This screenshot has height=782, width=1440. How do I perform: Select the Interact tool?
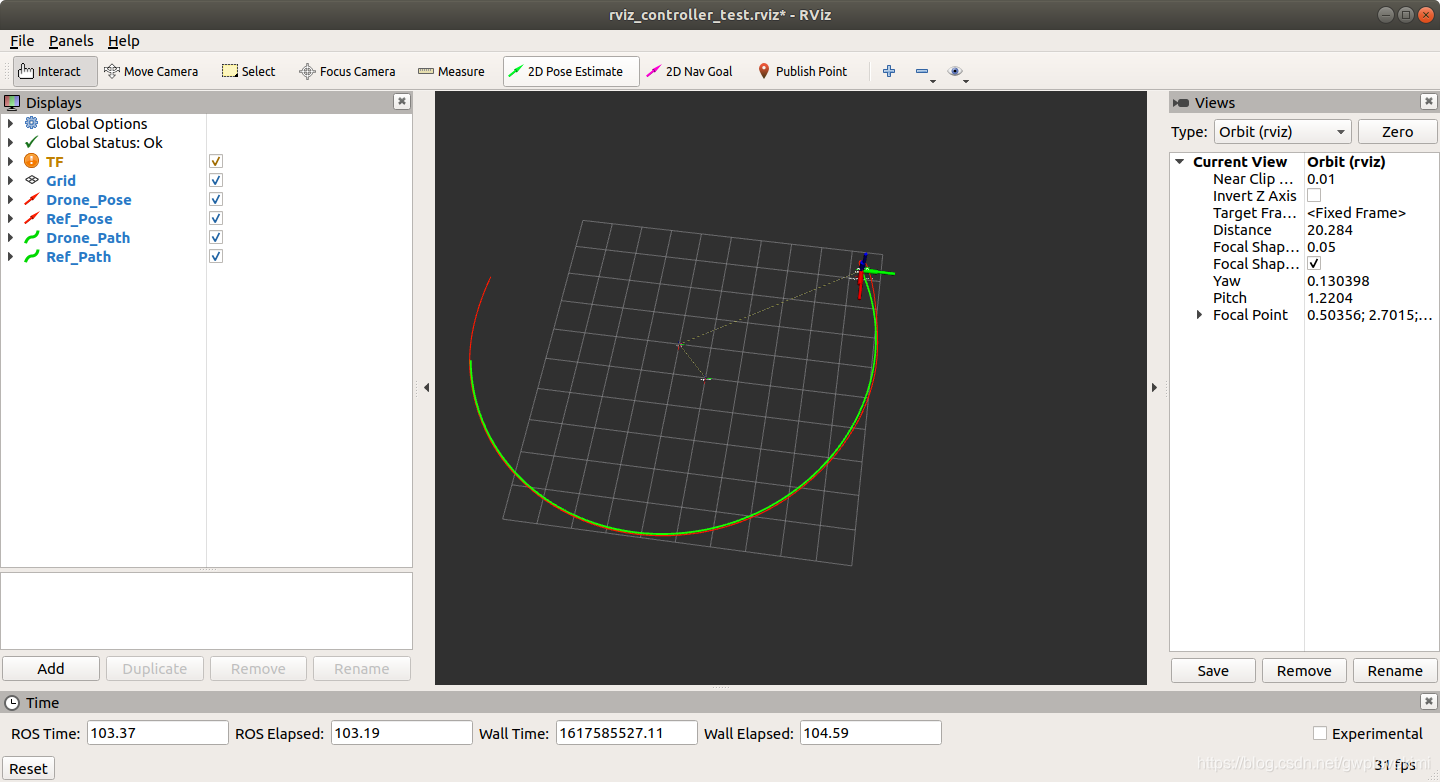click(55, 71)
